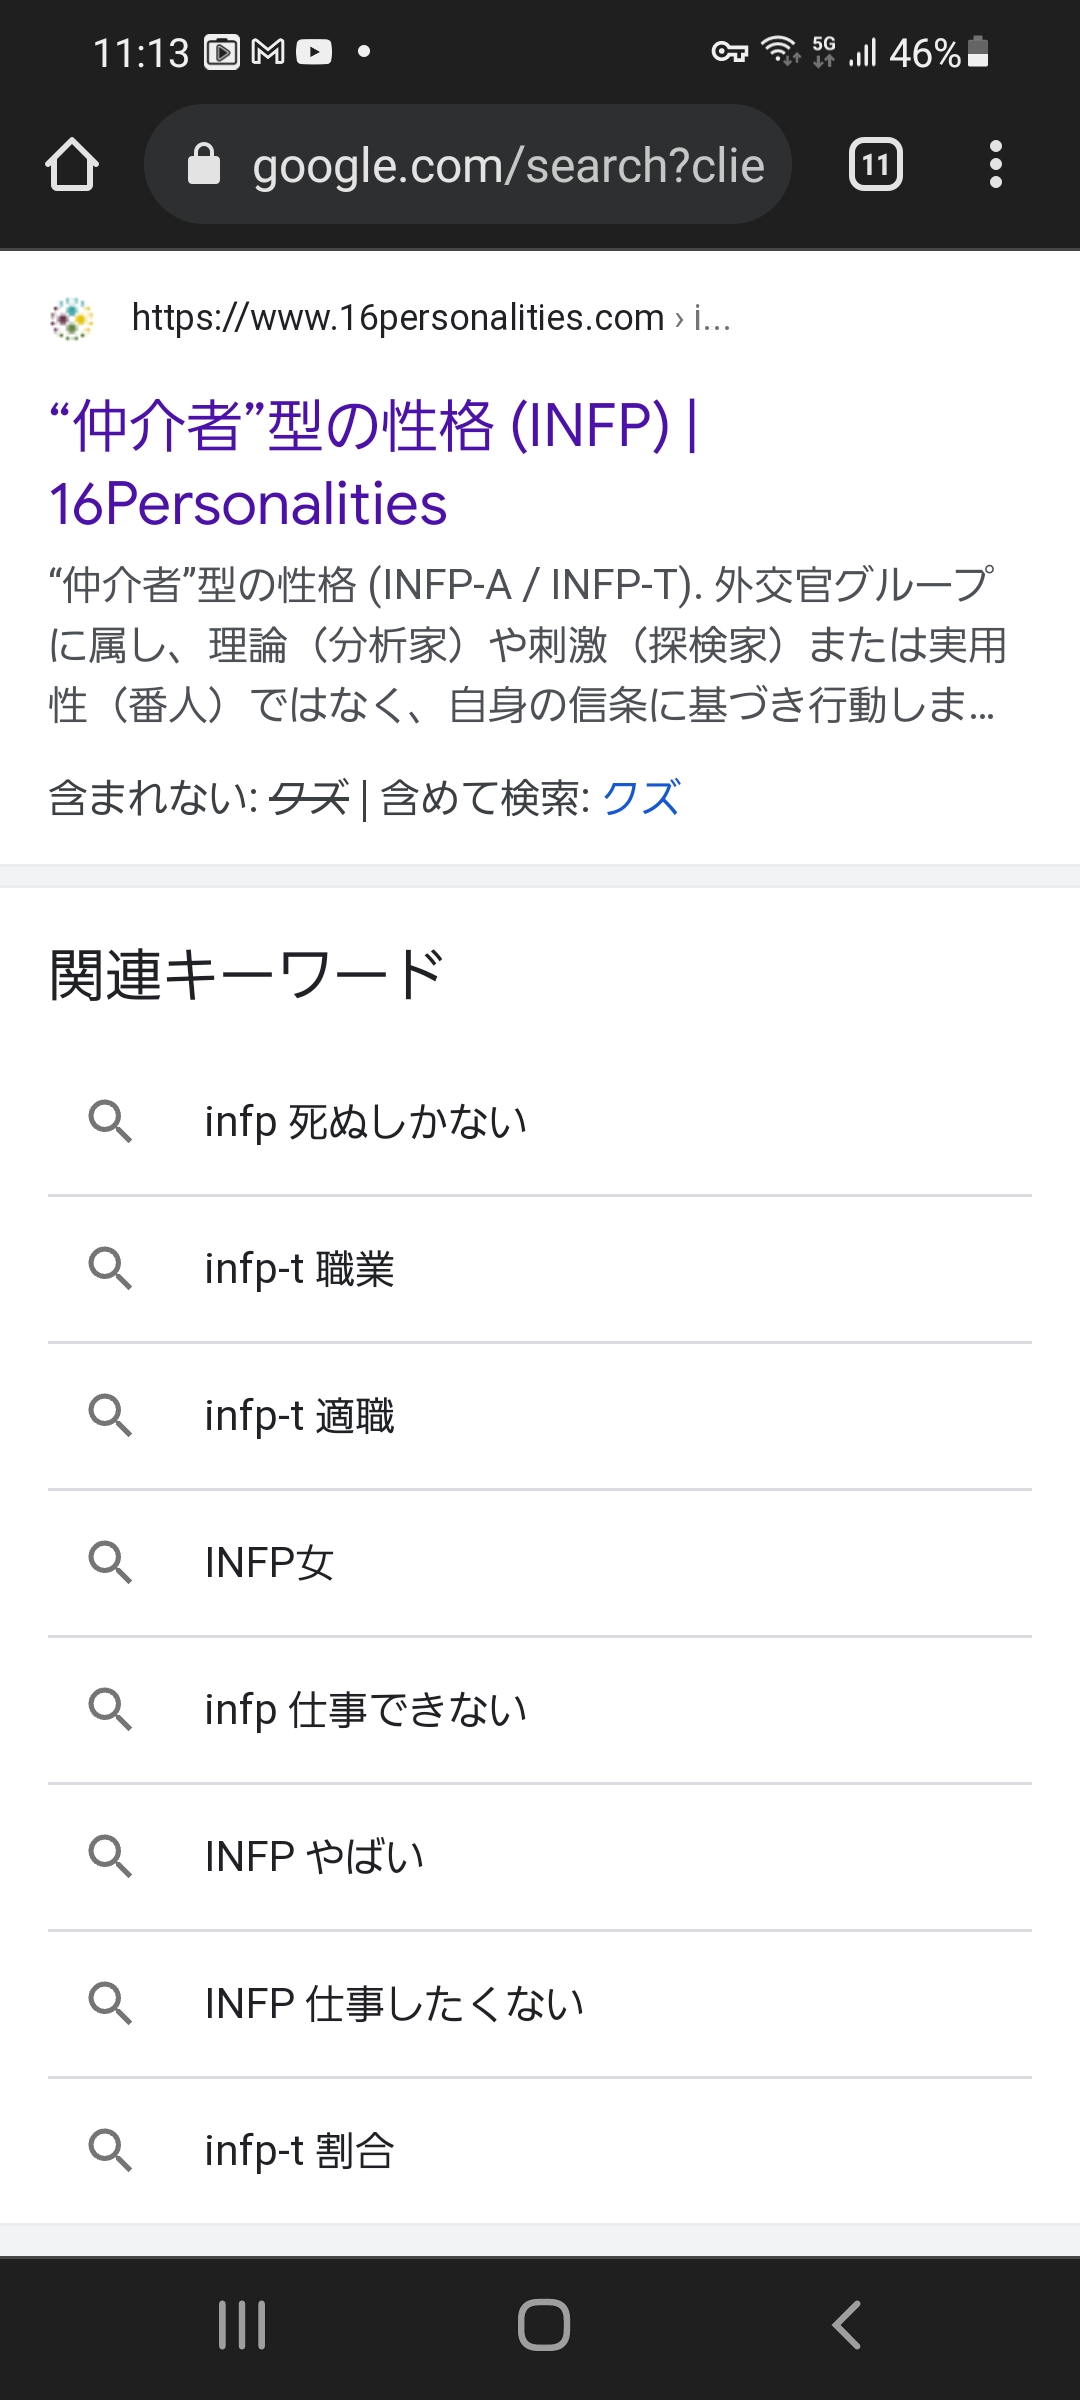The height and width of the screenshot is (2400, 1080).
Task: Select related keyword infp-t 適職
Action: 299,1416
